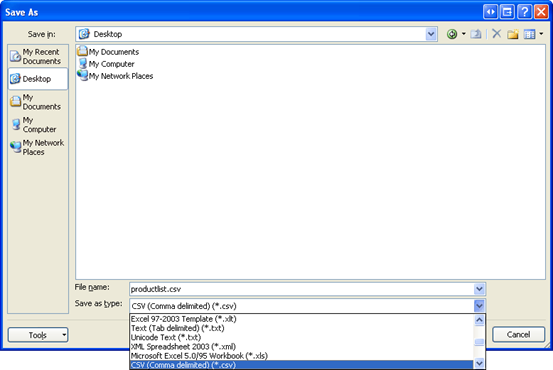The width and height of the screenshot is (553, 370).
Task: Expand the Save in location dropdown
Action: (431, 34)
